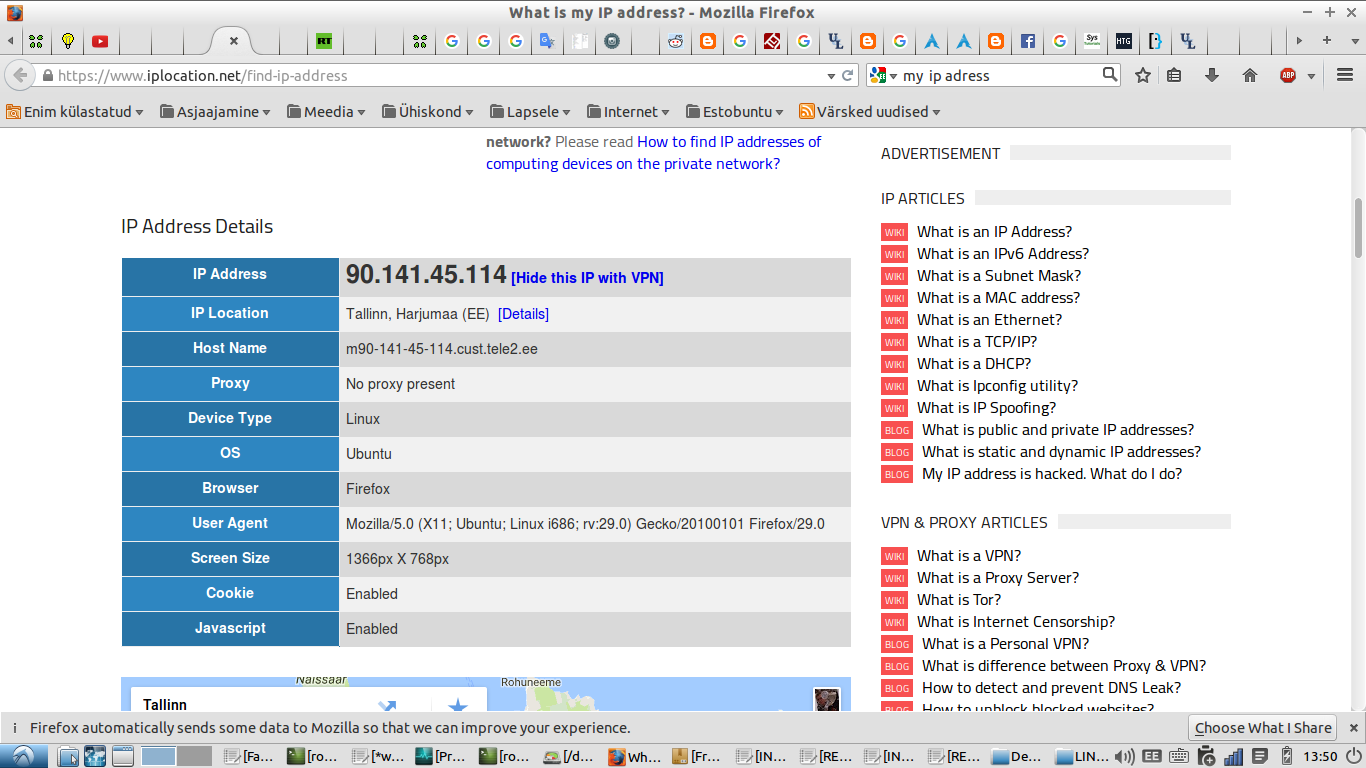Image resolution: width=1366 pixels, height=768 pixels.
Task: Click the search magnifier icon
Action: point(1110,75)
